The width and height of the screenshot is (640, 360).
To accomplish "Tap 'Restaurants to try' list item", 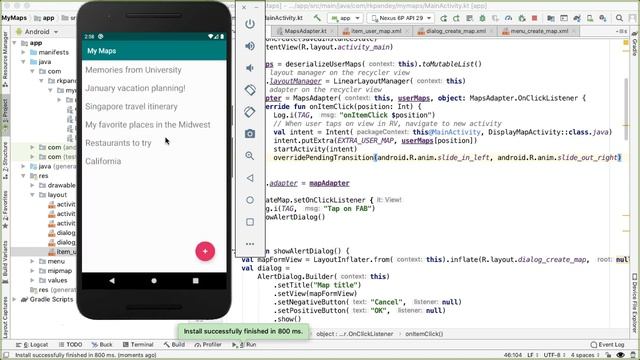I will 154,143.
